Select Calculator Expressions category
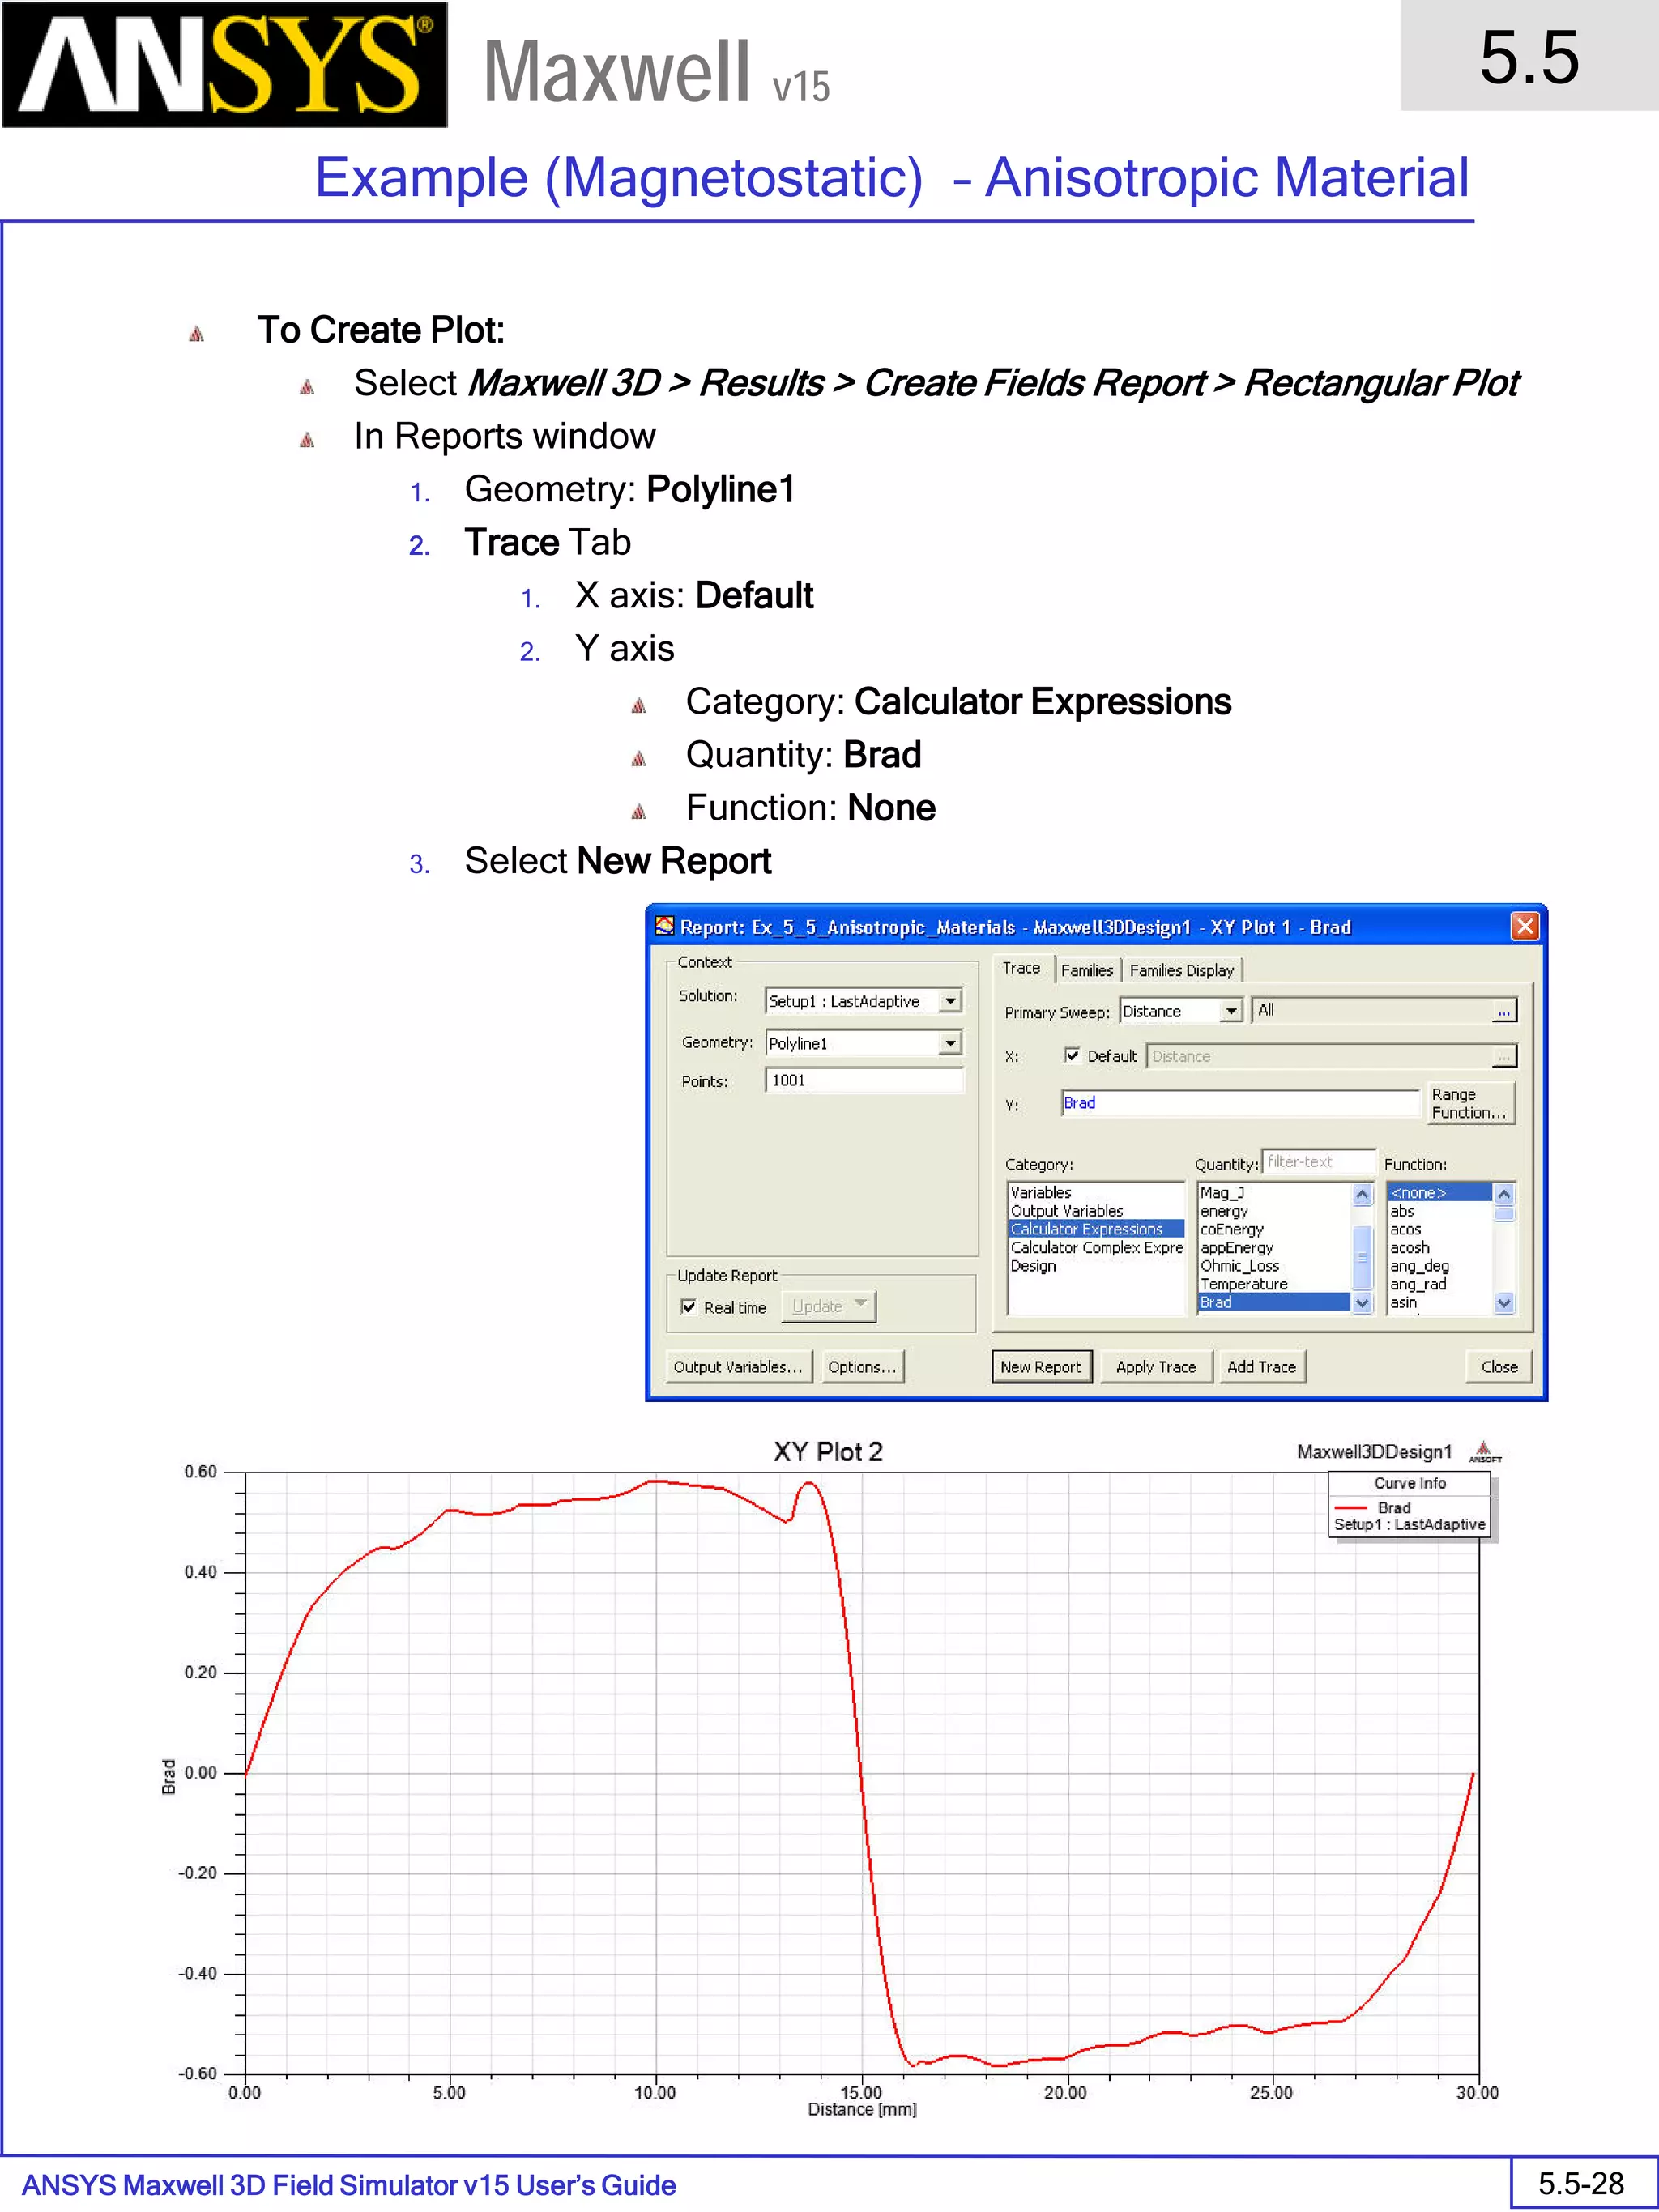This screenshot has width=1659, height=2212. 1096,1229
